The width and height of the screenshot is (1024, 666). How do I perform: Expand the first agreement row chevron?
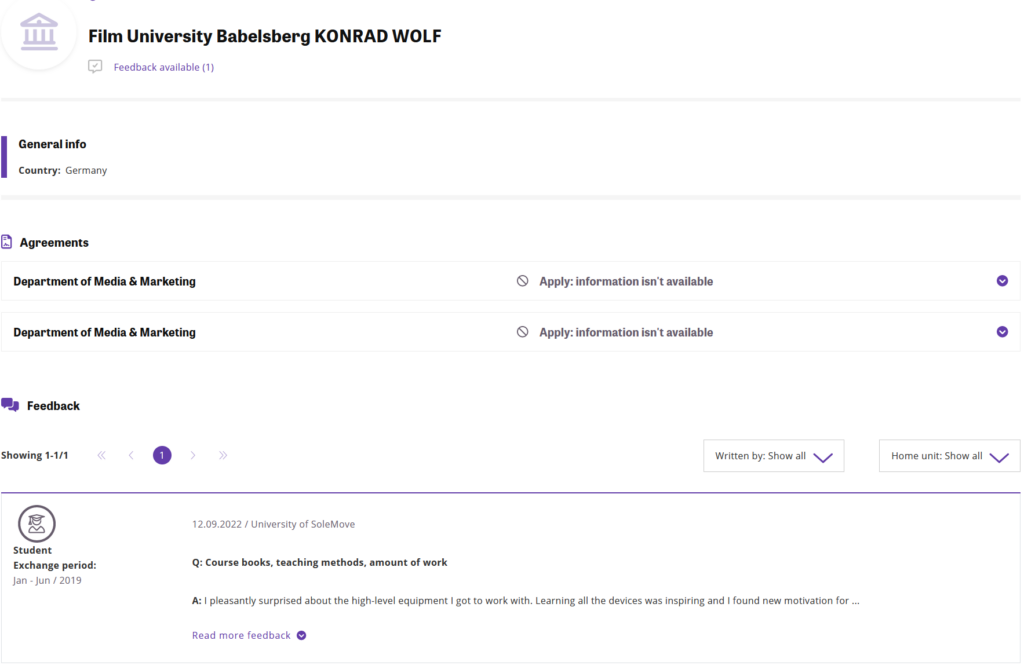coord(1002,281)
